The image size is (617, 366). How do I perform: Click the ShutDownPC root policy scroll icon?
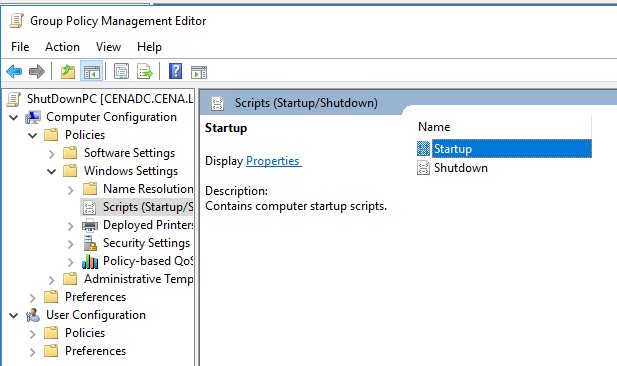click(x=13, y=99)
